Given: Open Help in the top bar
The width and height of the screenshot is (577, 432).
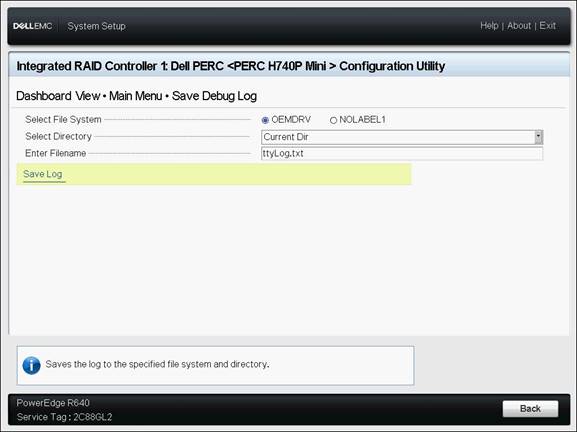Looking at the screenshot, I should (489, 26).
